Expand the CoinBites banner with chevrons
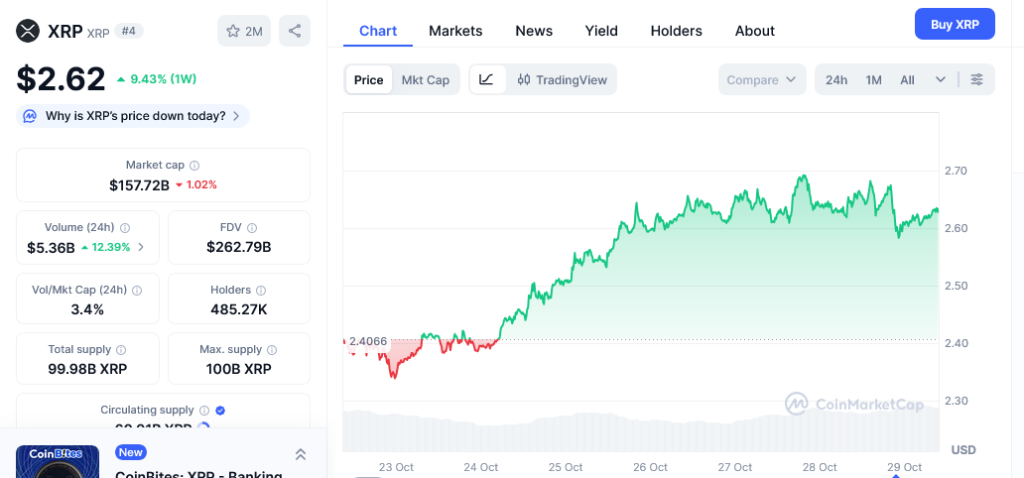 (300, 455)
